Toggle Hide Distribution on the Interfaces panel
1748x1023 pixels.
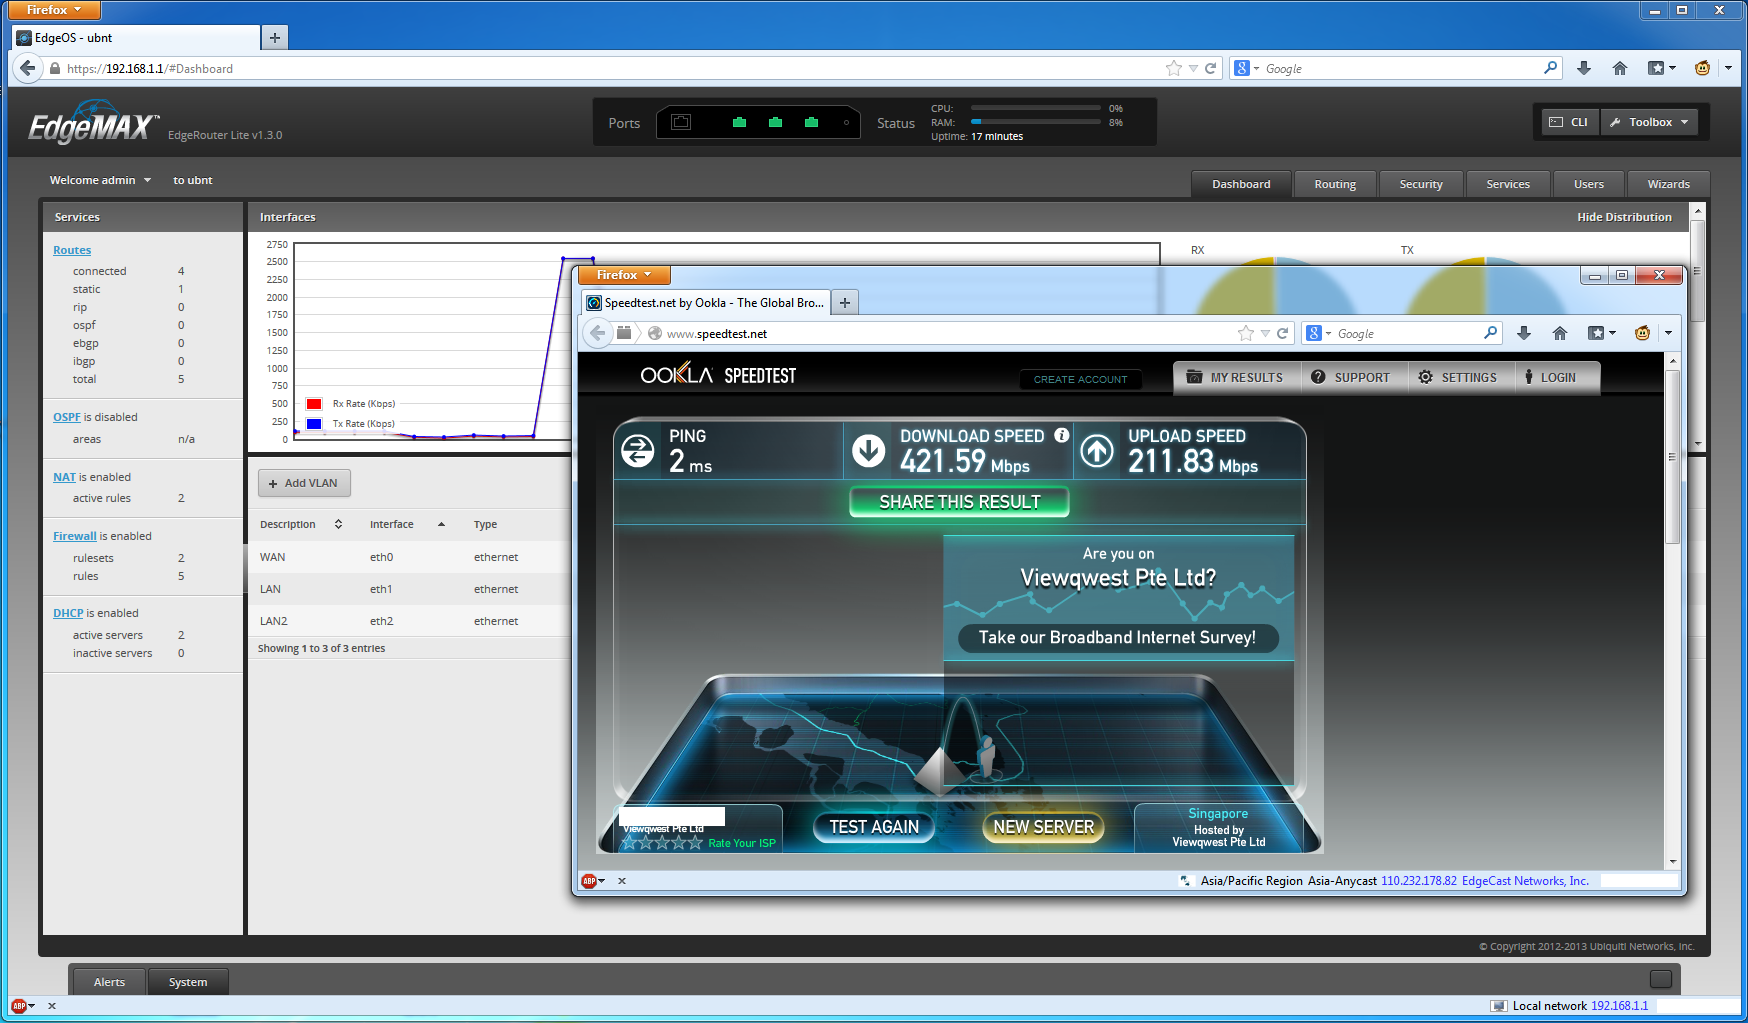pos(1624,217)
